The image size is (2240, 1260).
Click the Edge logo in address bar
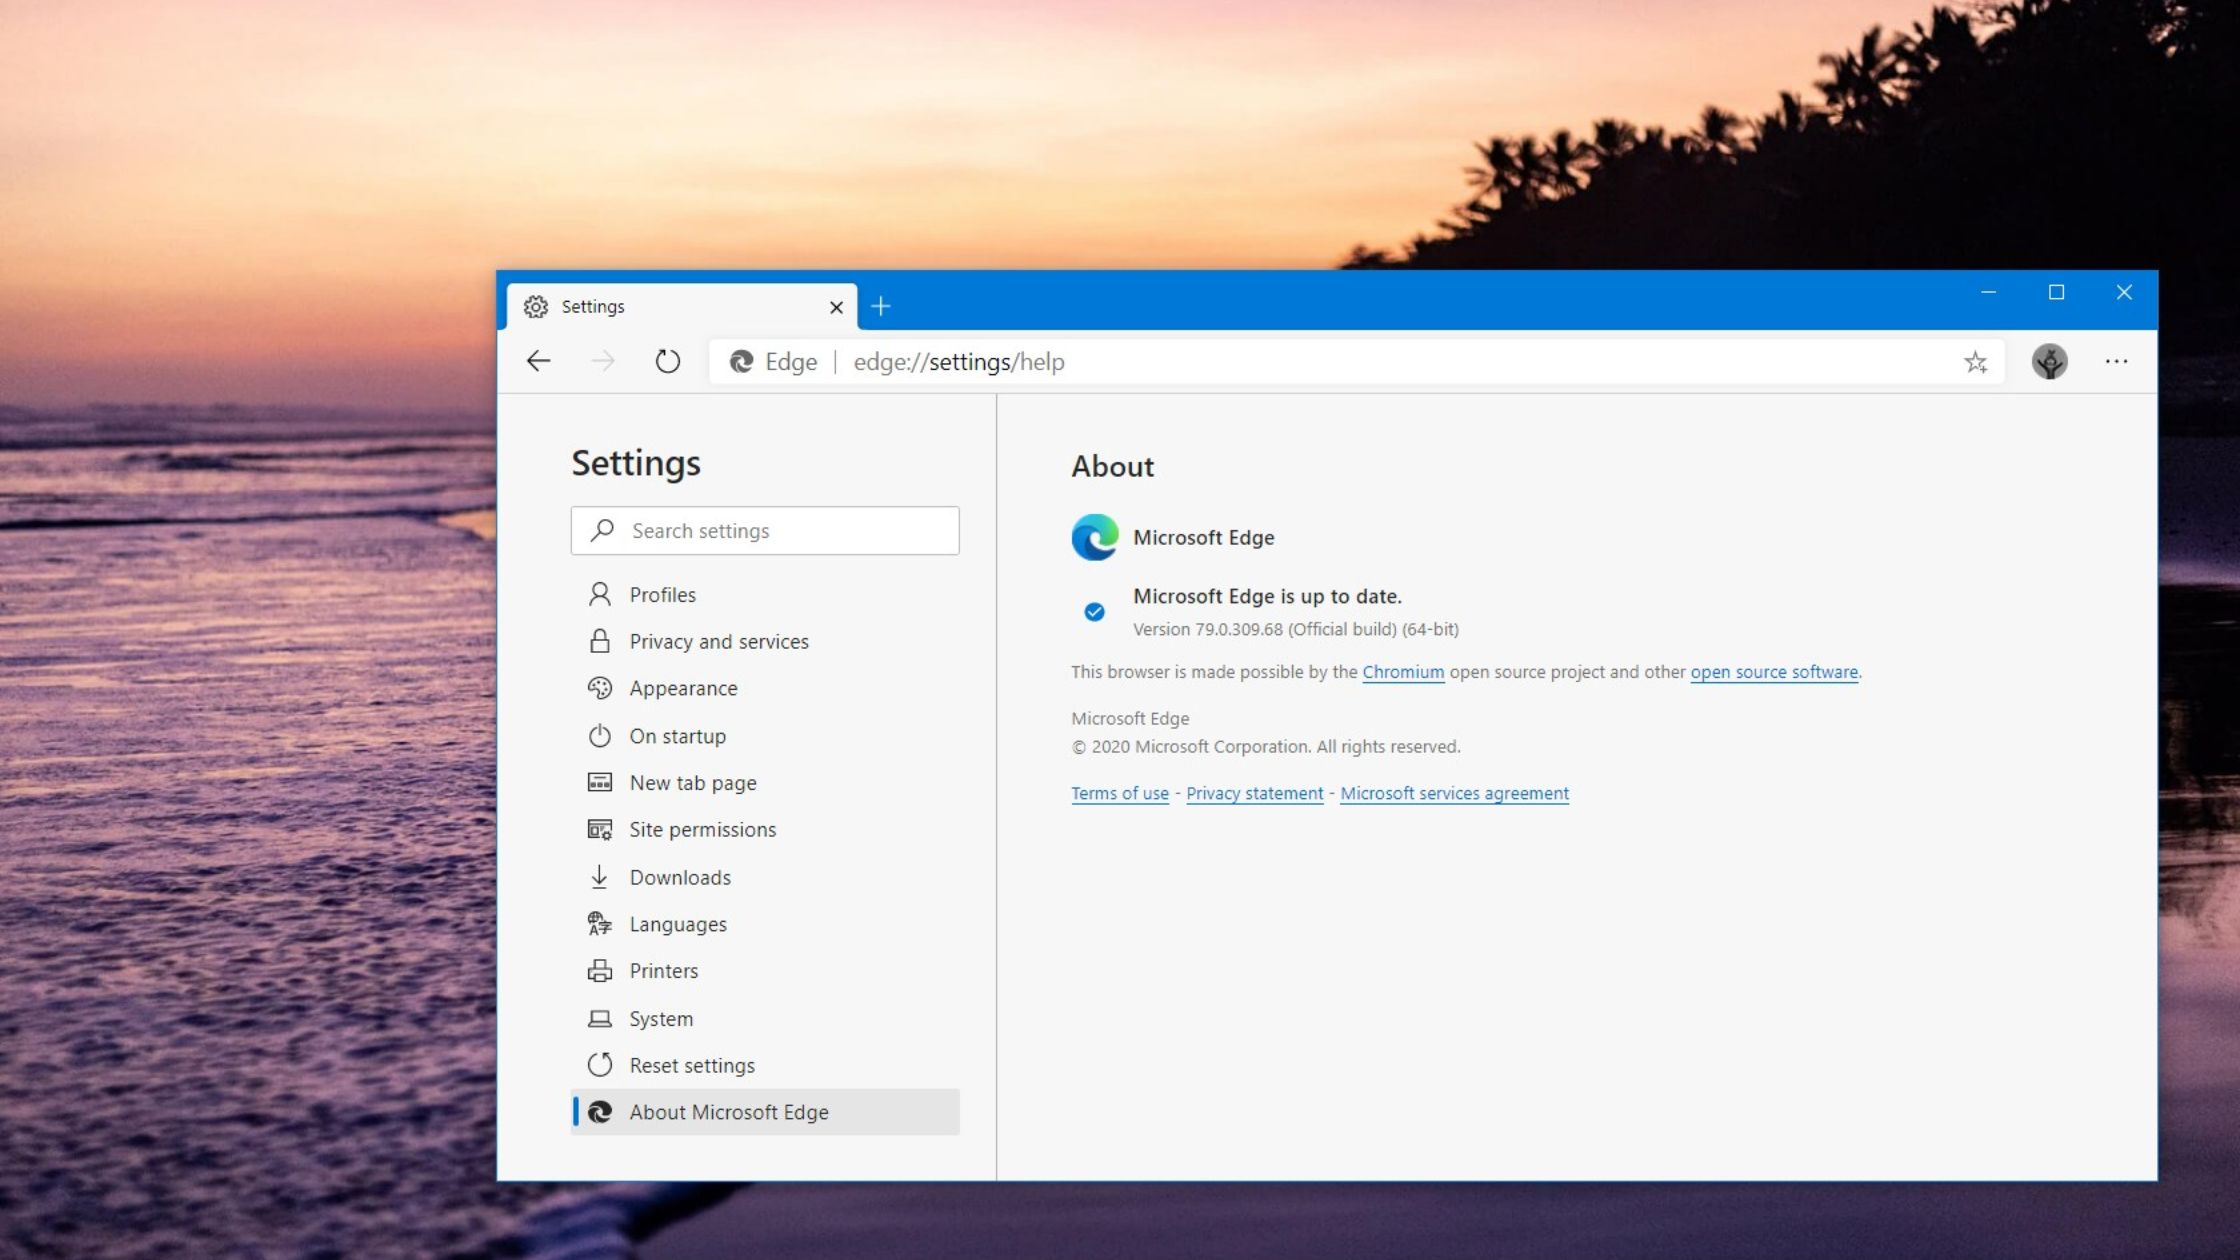pyautogui.click(x=741, y=361)
